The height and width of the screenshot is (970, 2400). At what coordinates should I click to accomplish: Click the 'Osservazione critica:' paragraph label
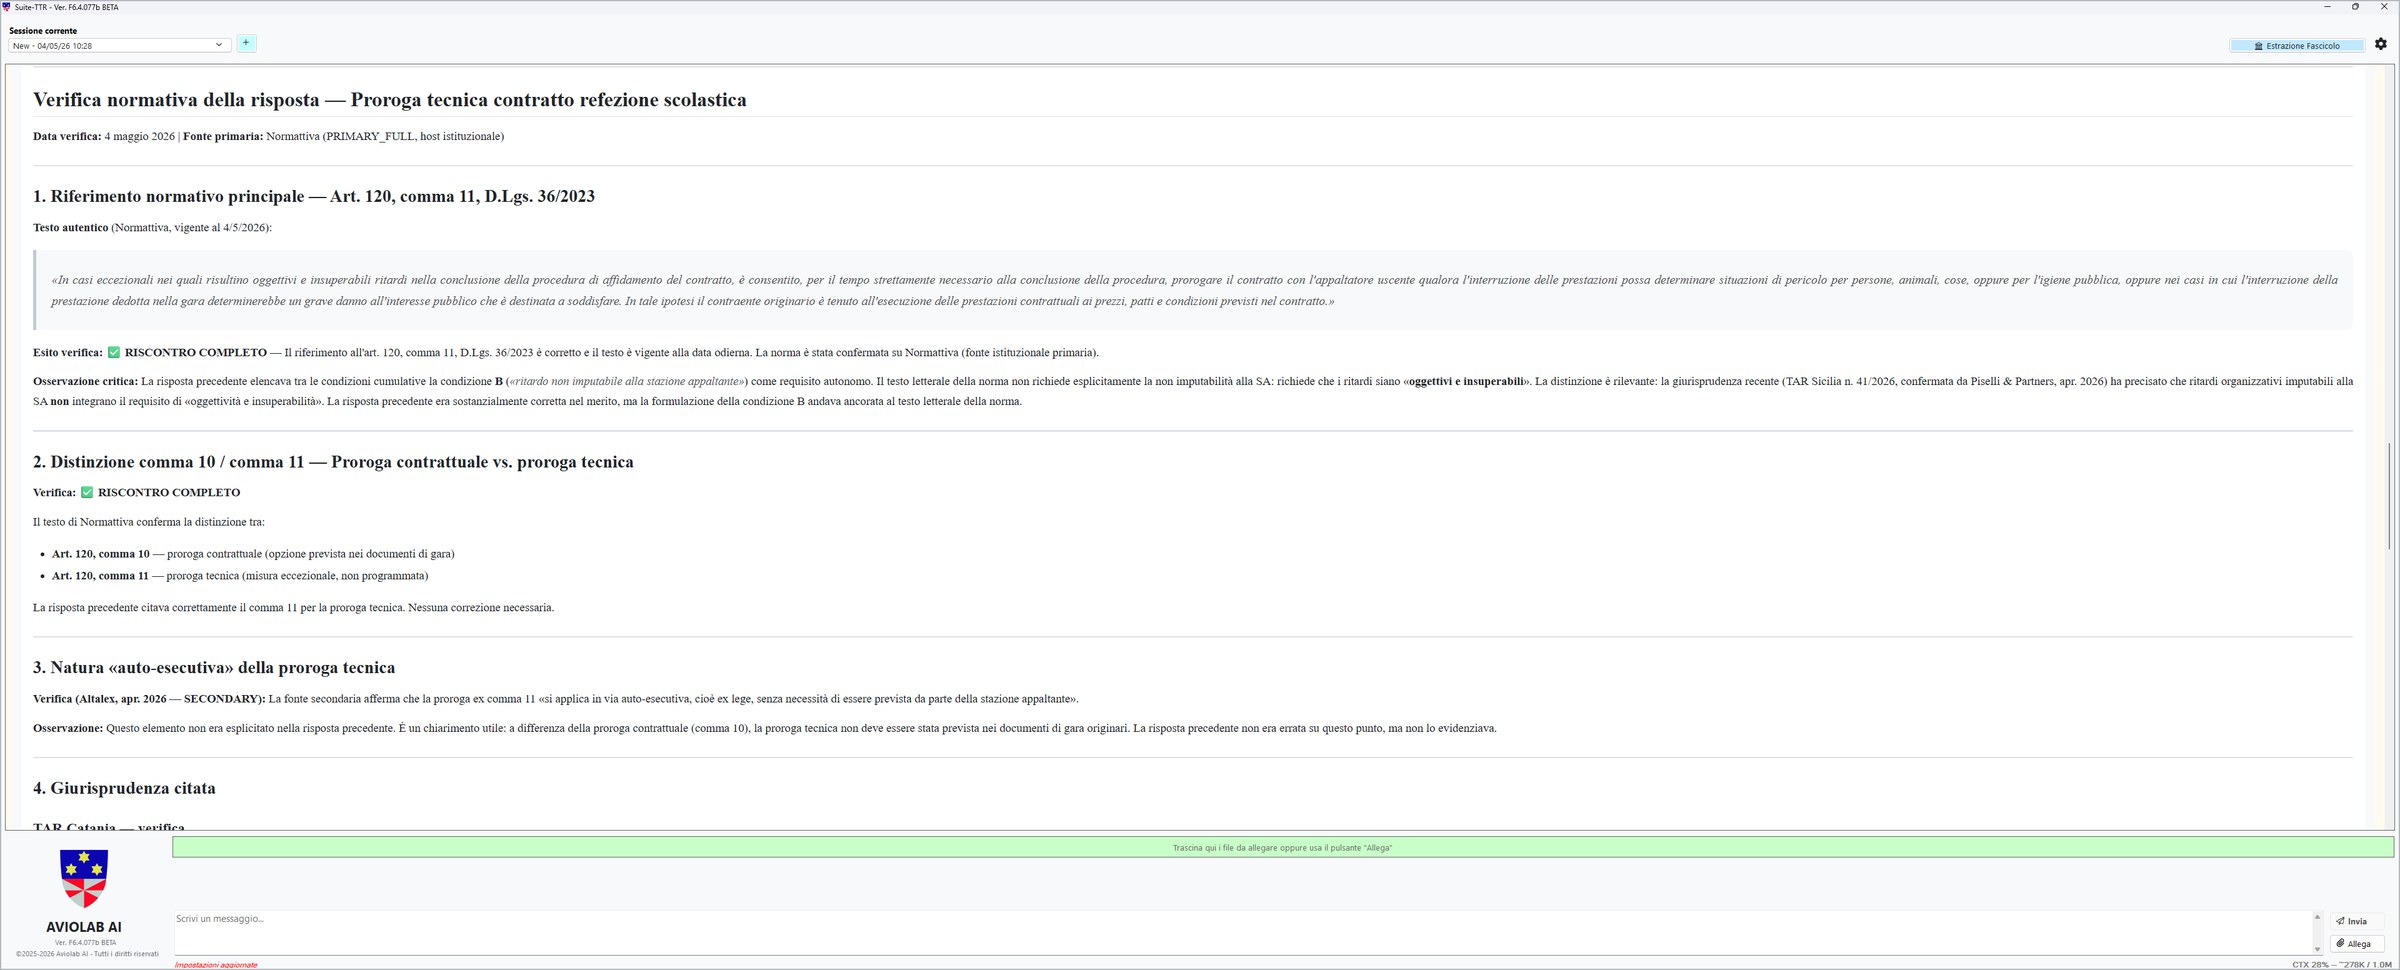point(85,381)
